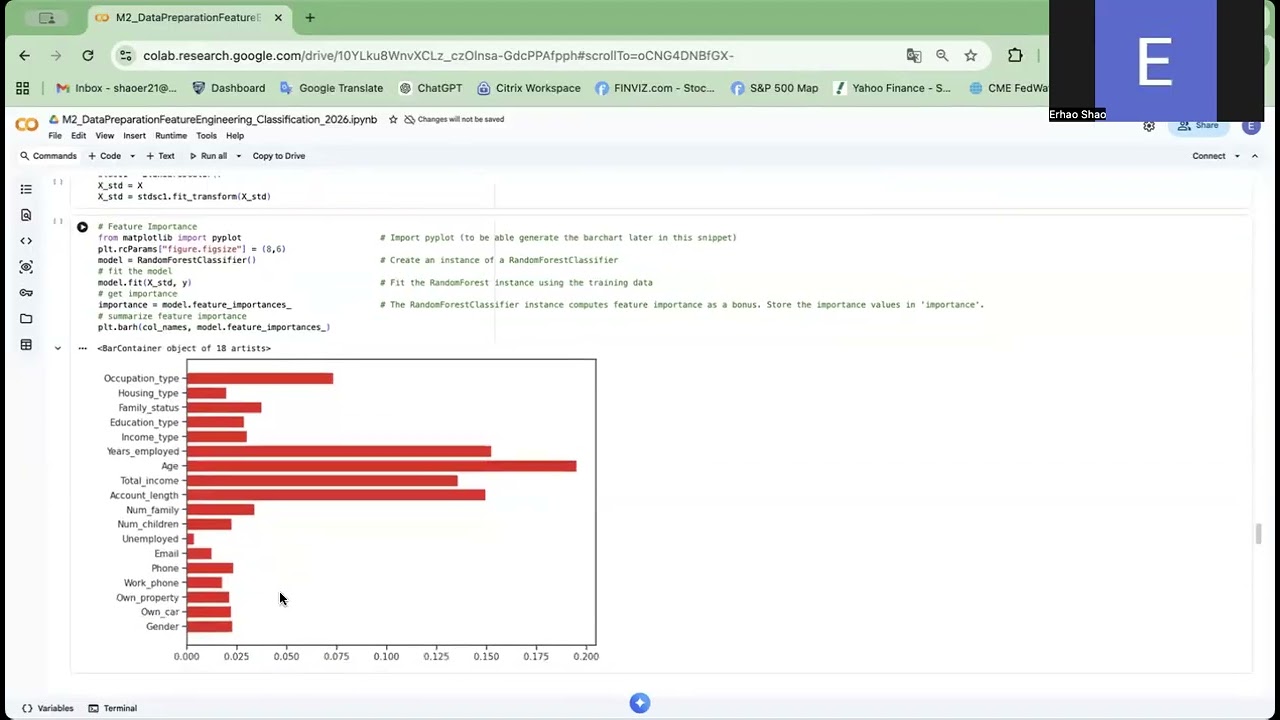
Task: Star the notebook title
Action: coord(393,119)
